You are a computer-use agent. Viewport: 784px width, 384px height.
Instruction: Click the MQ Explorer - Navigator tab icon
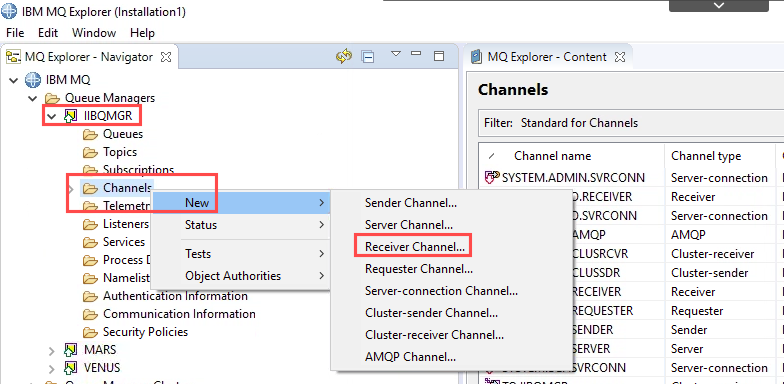click(x=13, y=57)
